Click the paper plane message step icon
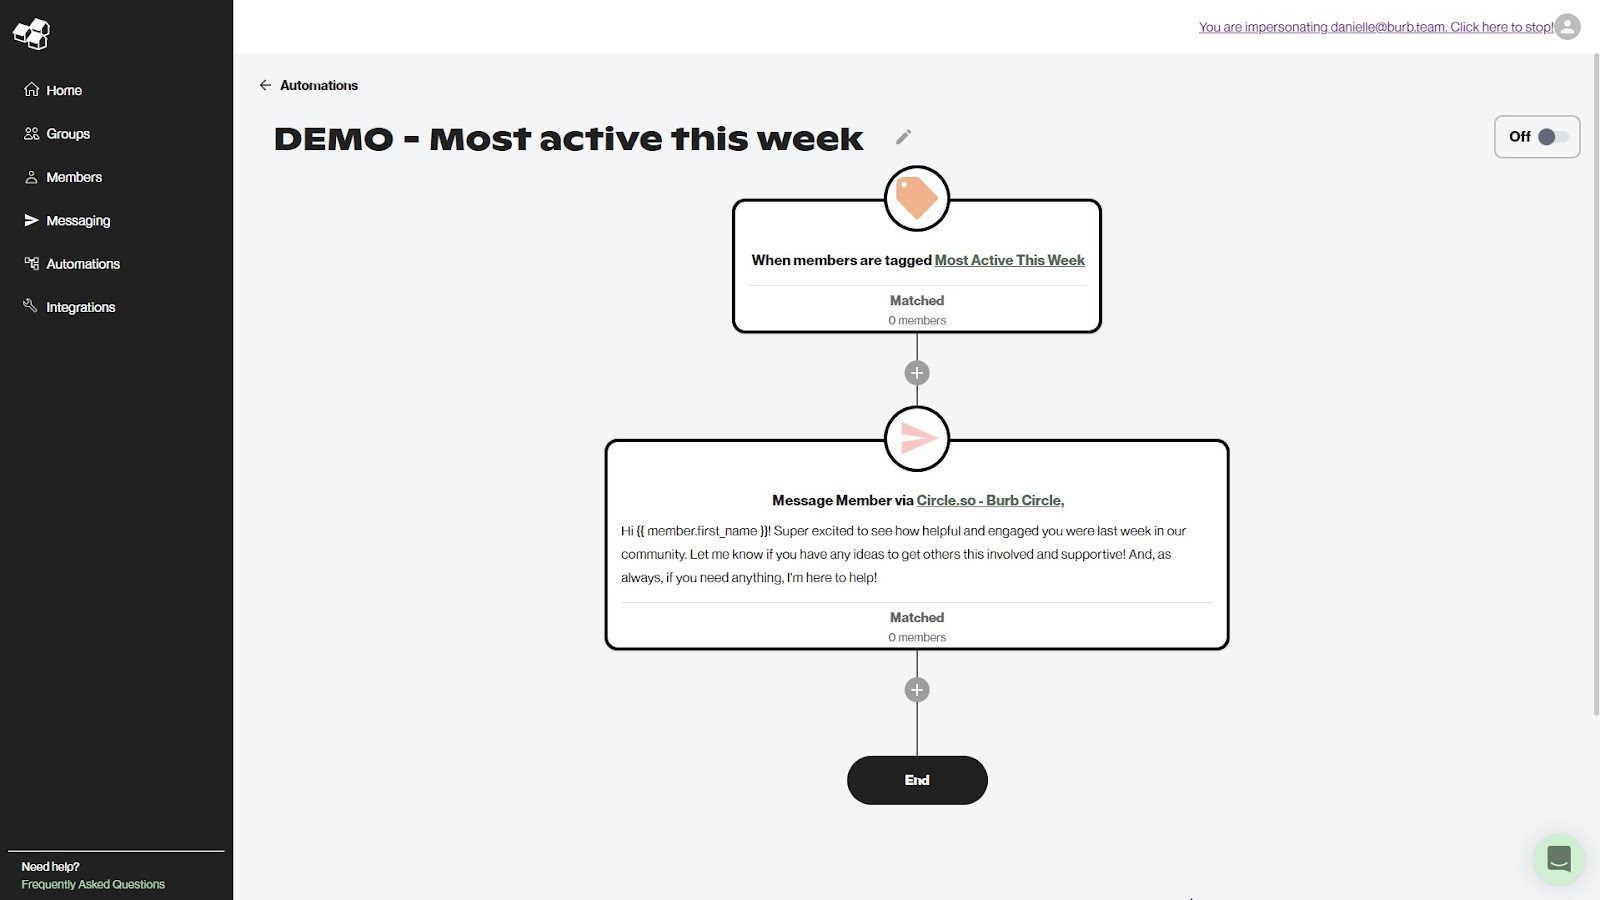The width and height of the screenshot is (1600, 900). point(916,438)
